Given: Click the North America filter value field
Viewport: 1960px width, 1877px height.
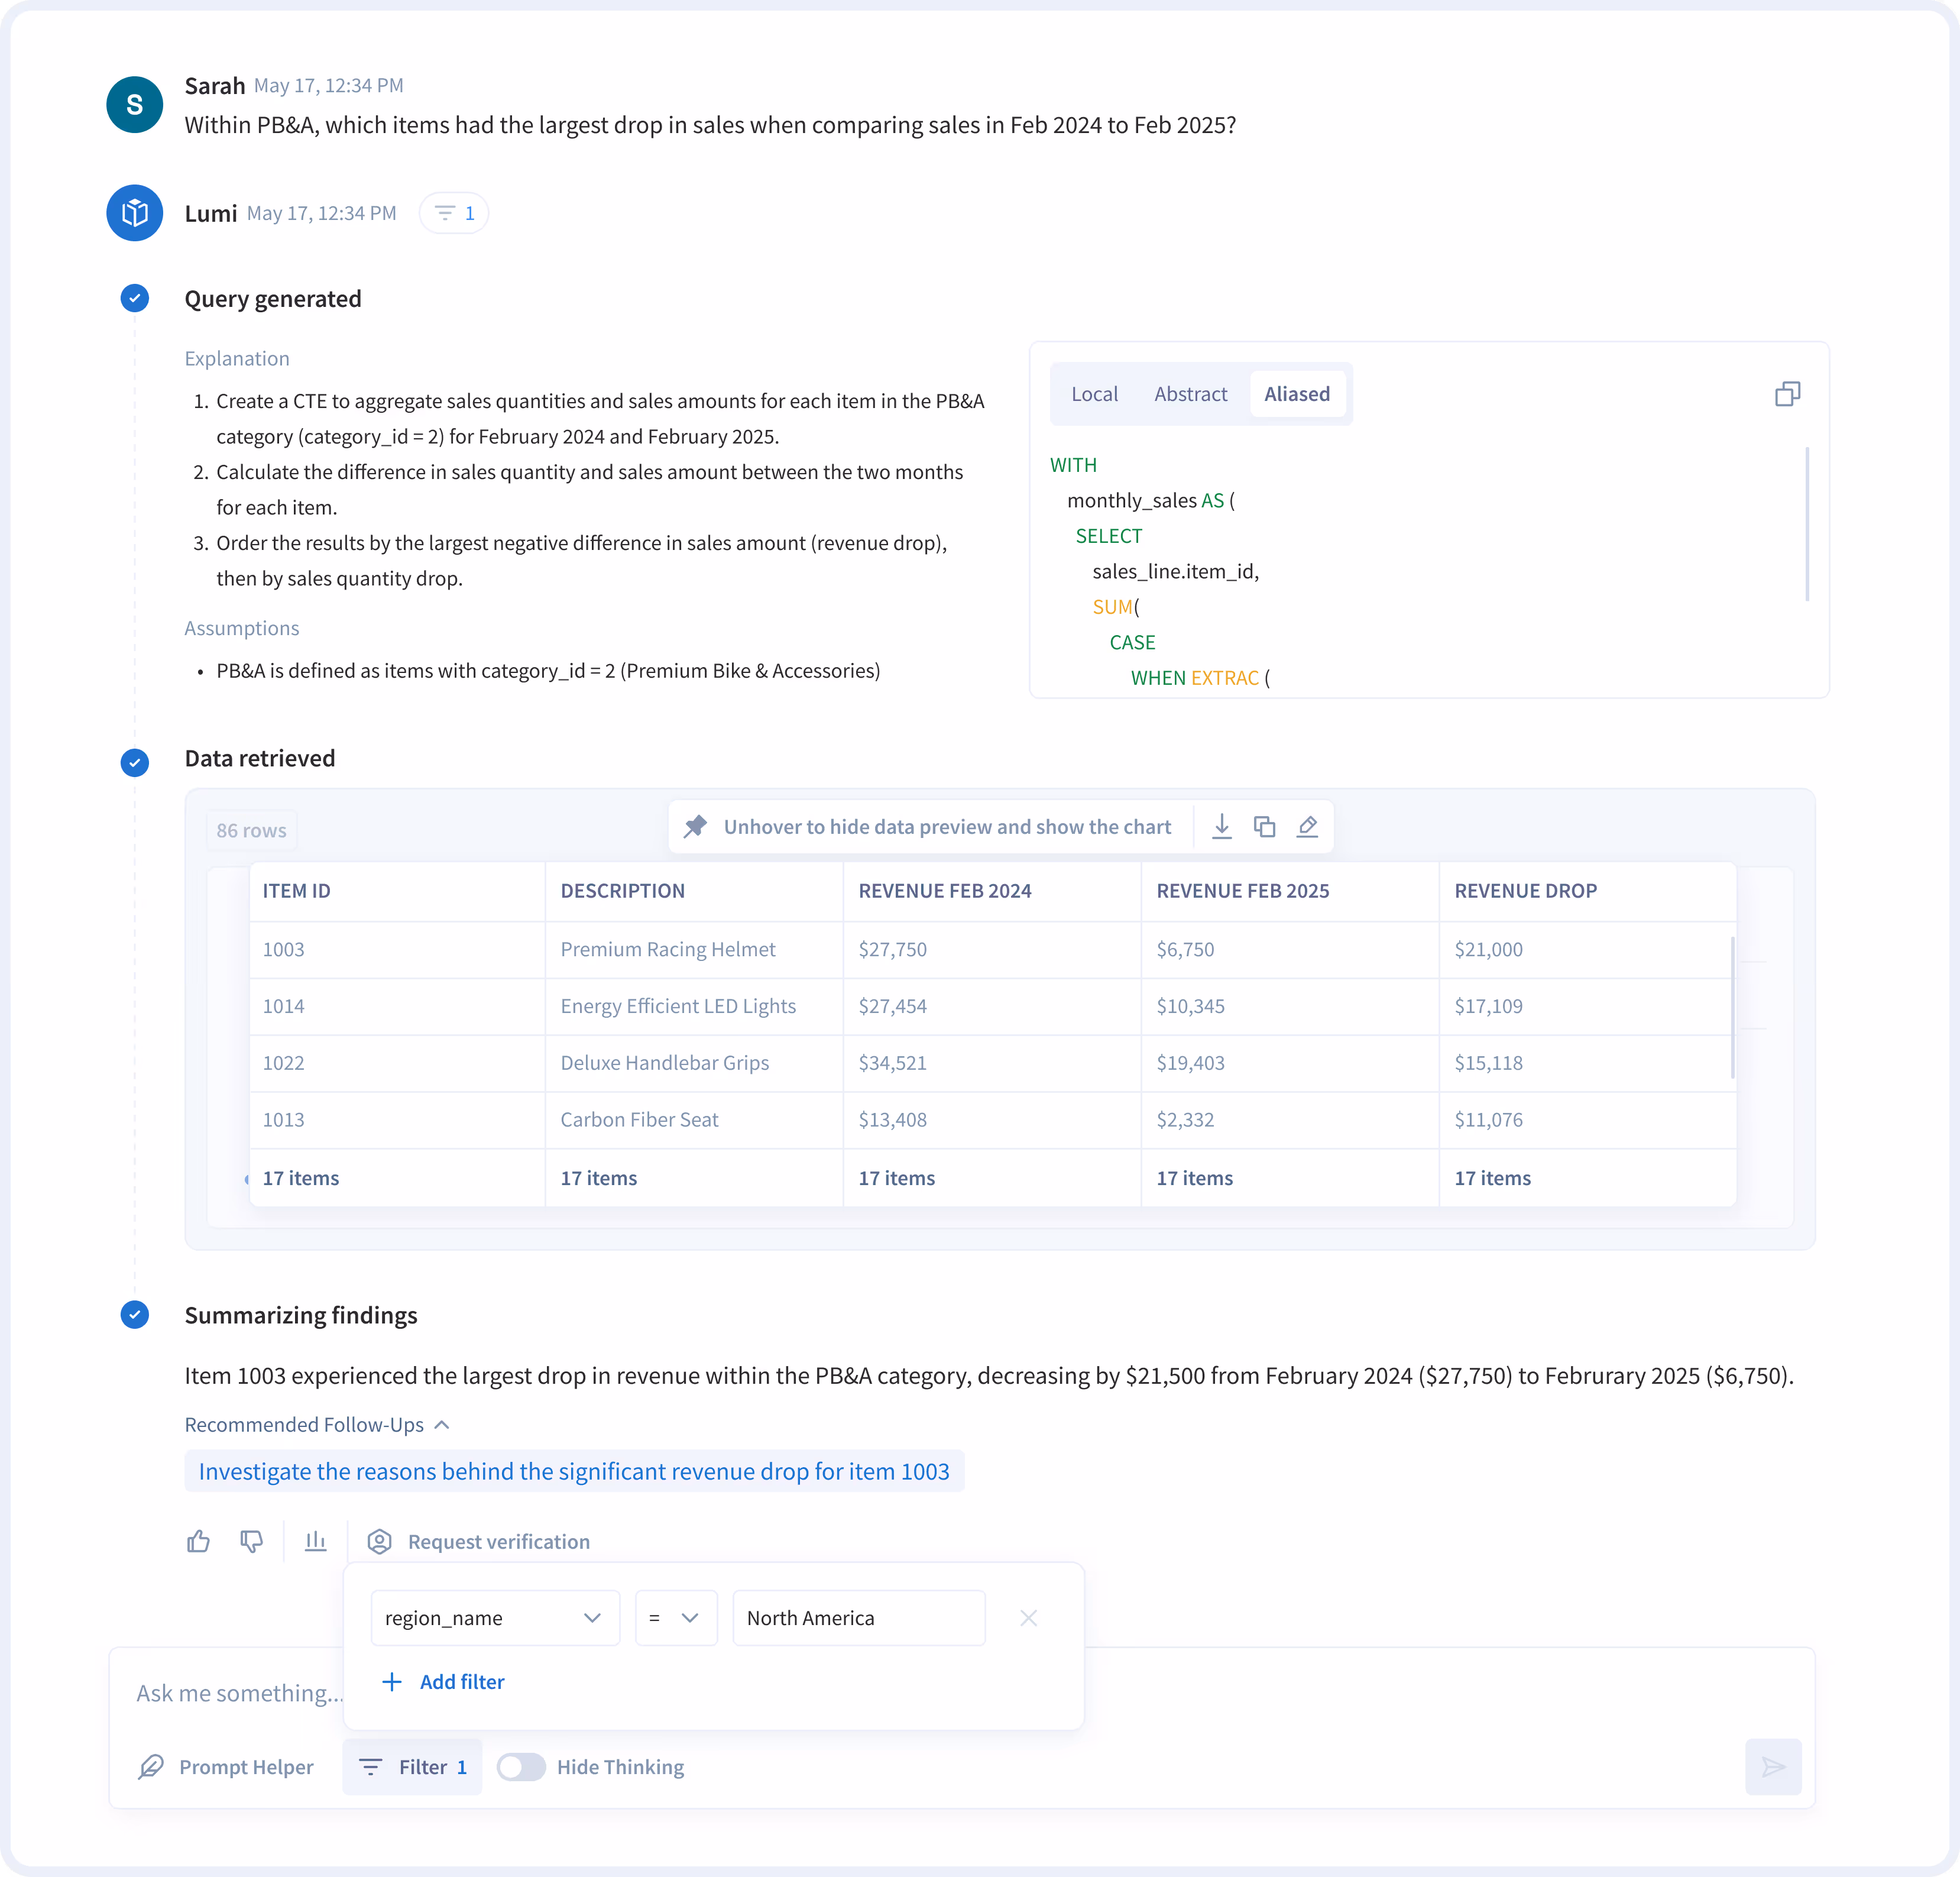Looking at the screenshot, I should (858, 1618).
